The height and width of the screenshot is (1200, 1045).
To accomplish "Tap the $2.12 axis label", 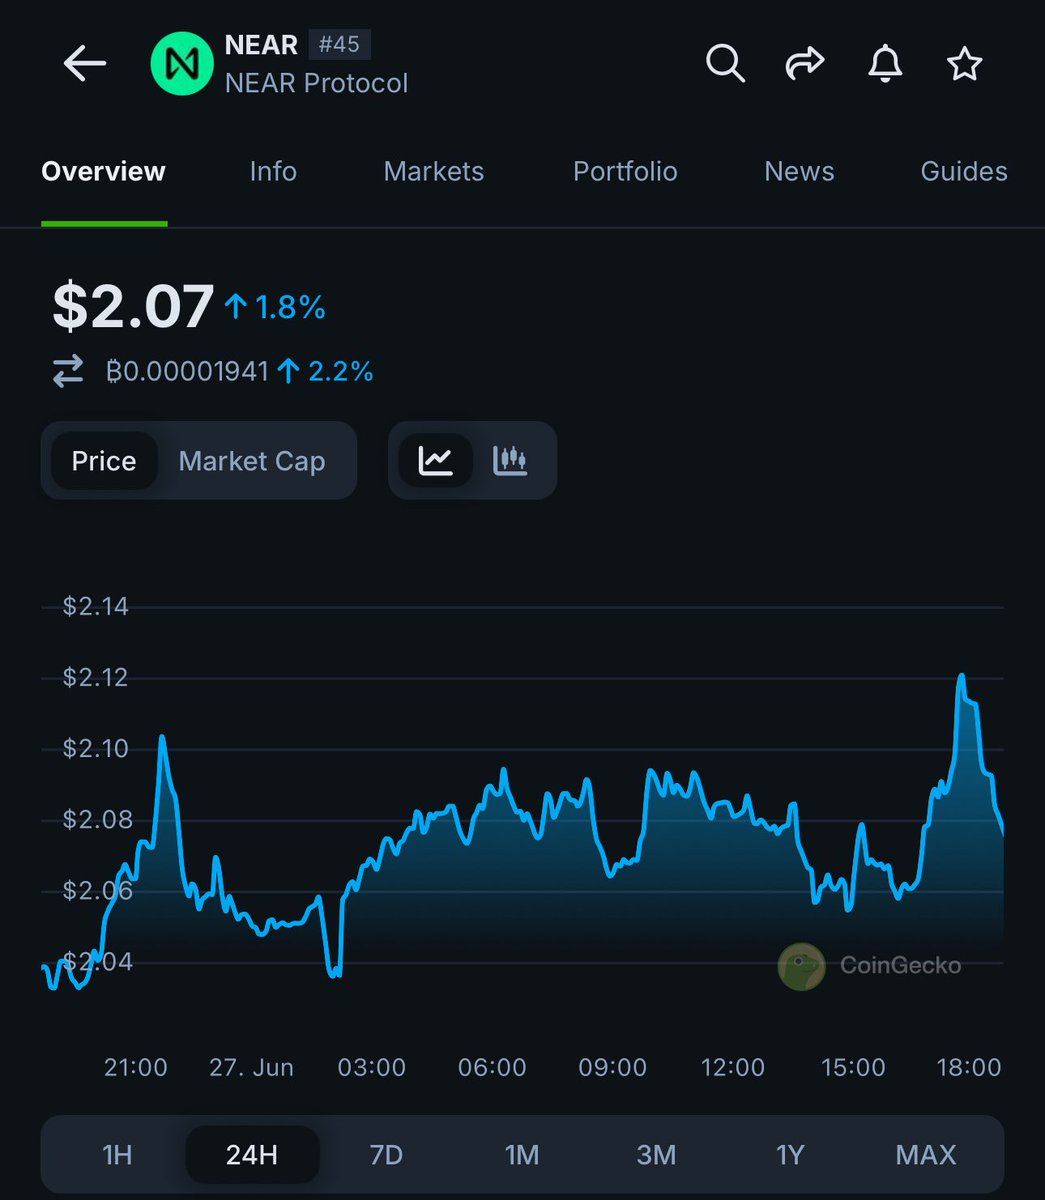I will pos(95,678).
